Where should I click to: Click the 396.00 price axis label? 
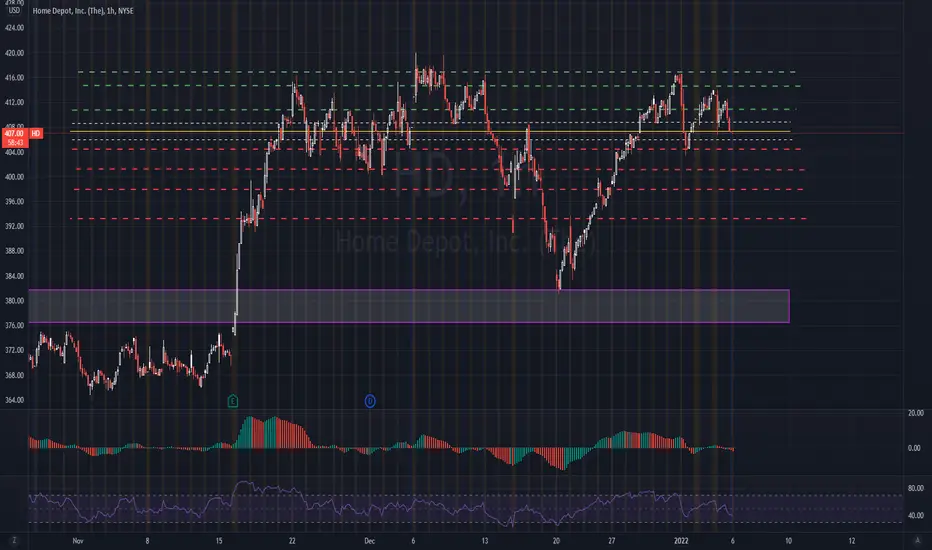[x=14, y=202]
